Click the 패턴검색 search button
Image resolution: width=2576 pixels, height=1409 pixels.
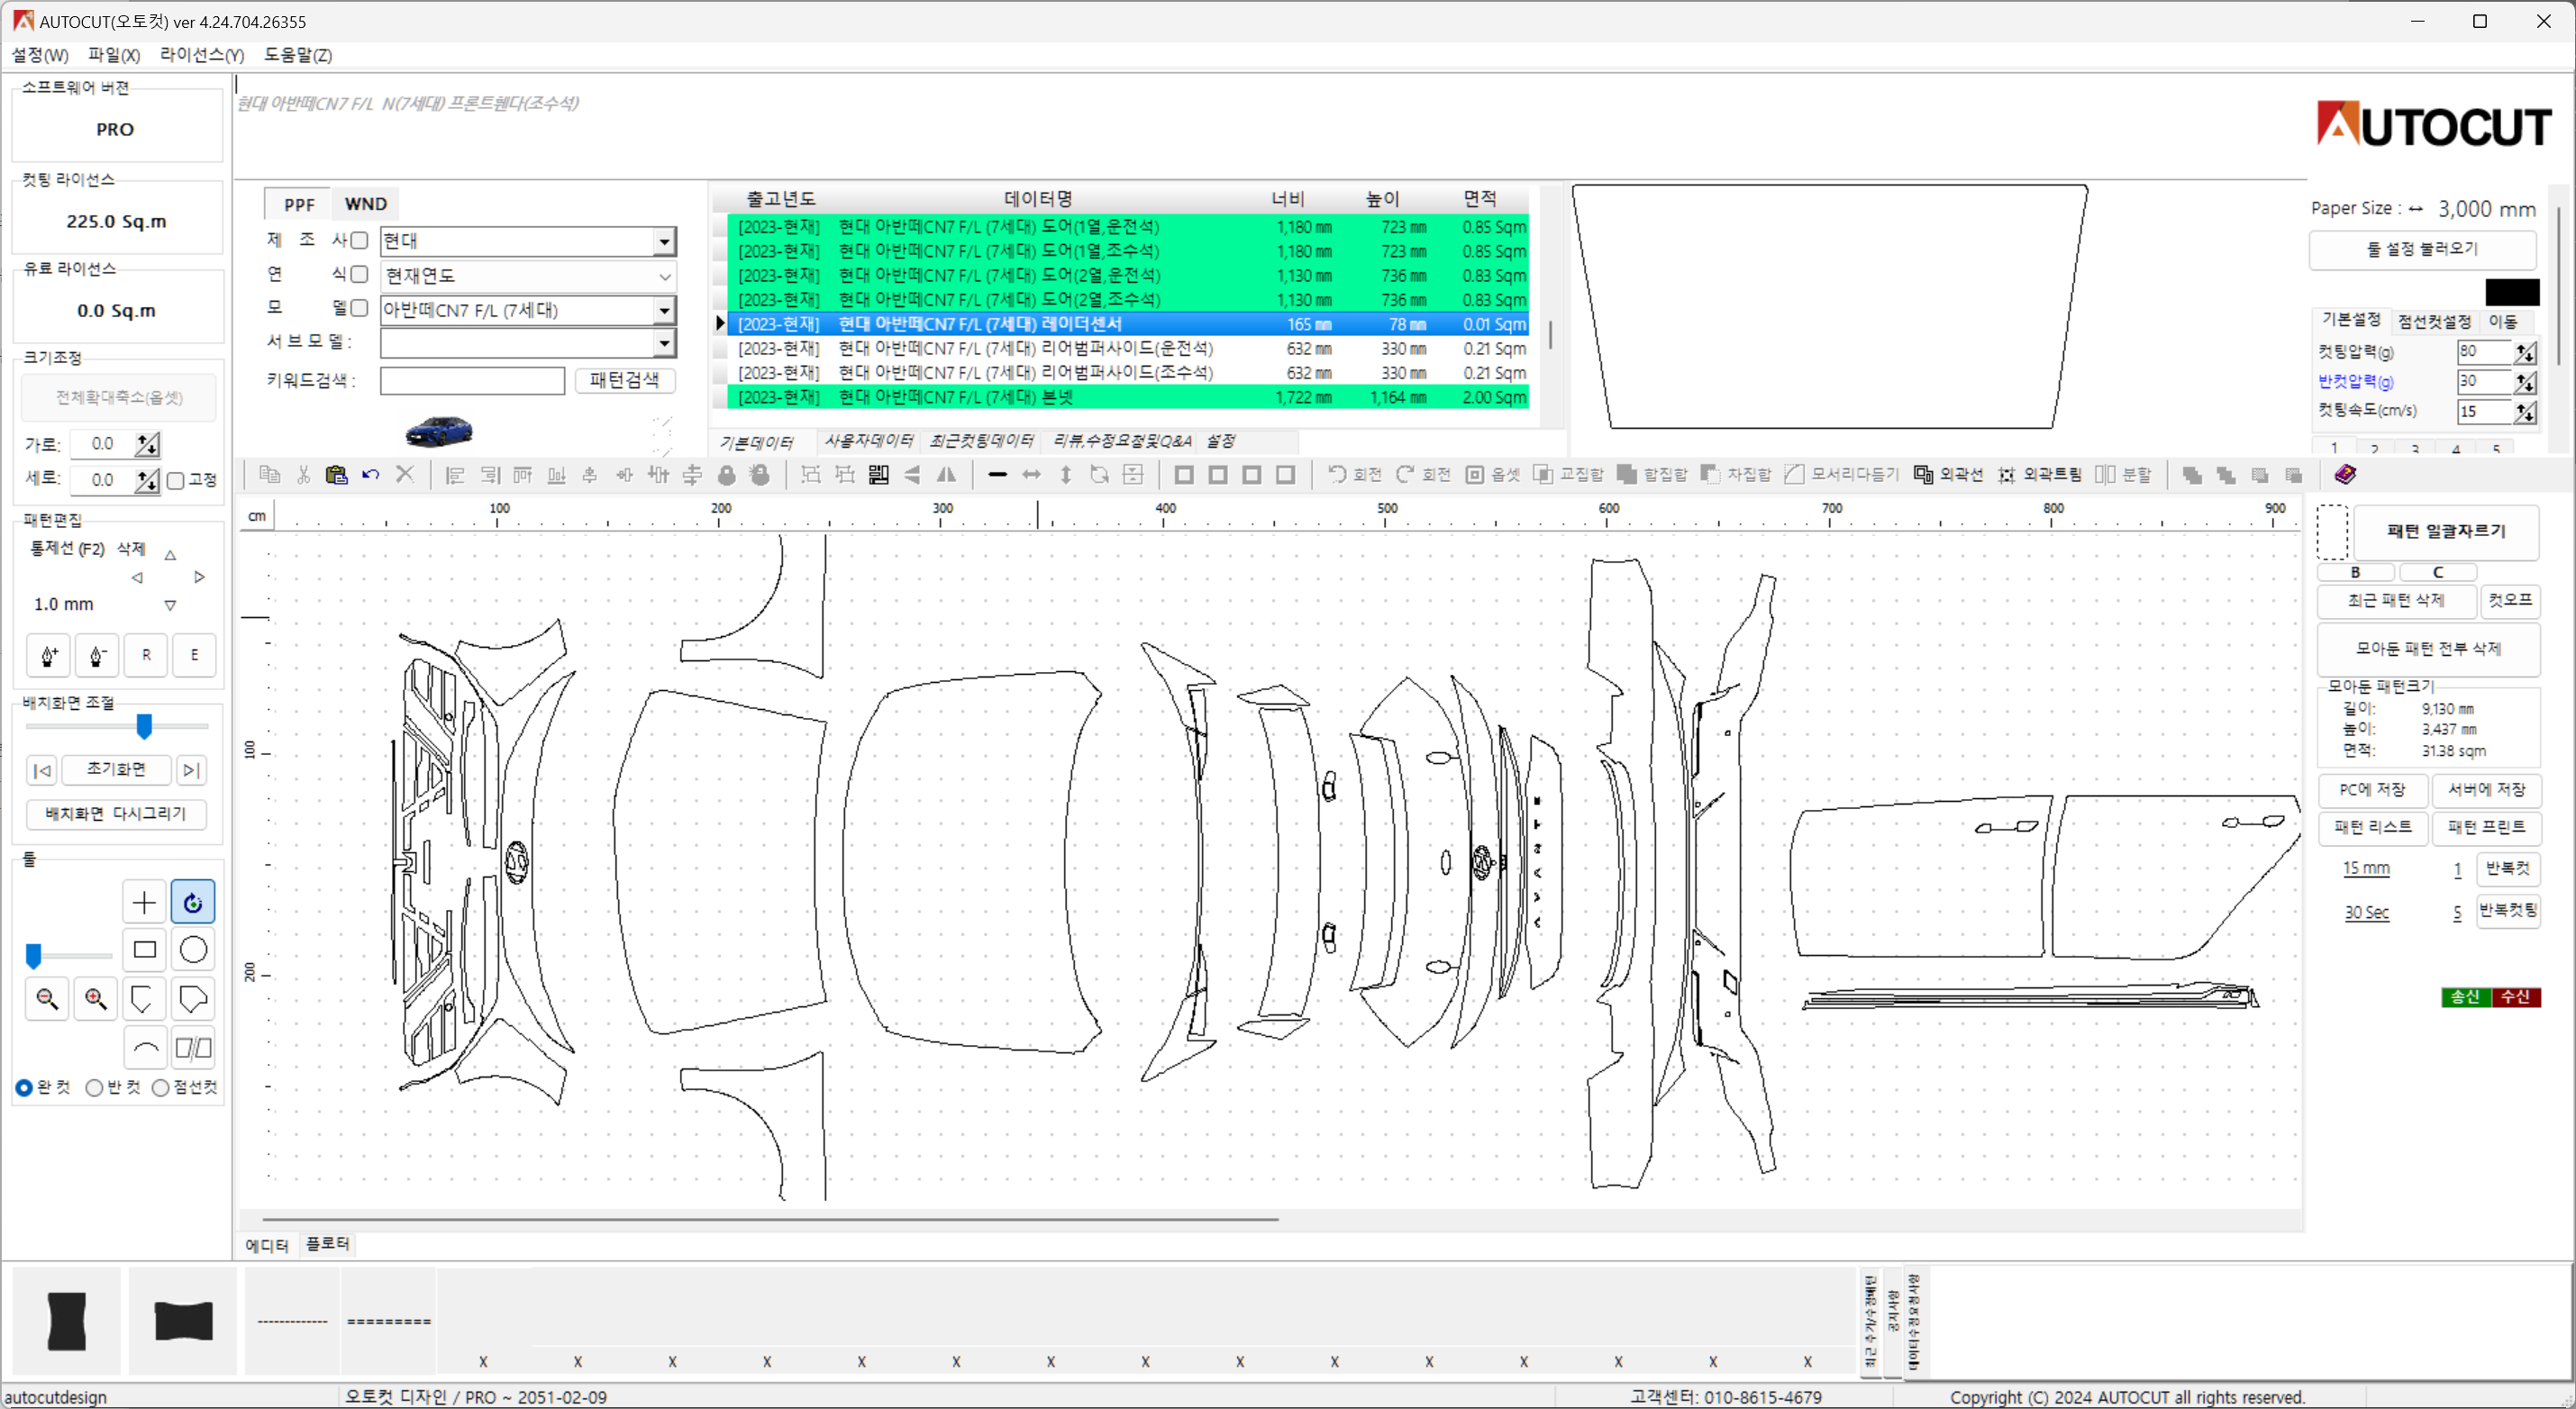pos(625,380)
